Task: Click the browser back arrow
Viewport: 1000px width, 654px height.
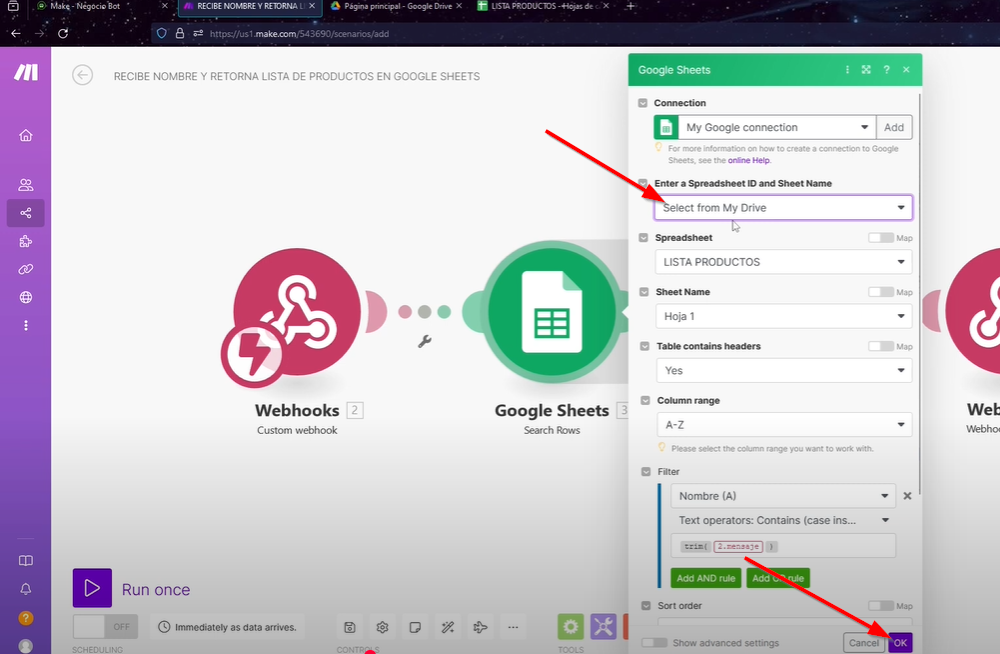Action: pyautogui.click(x=16, y=33)
